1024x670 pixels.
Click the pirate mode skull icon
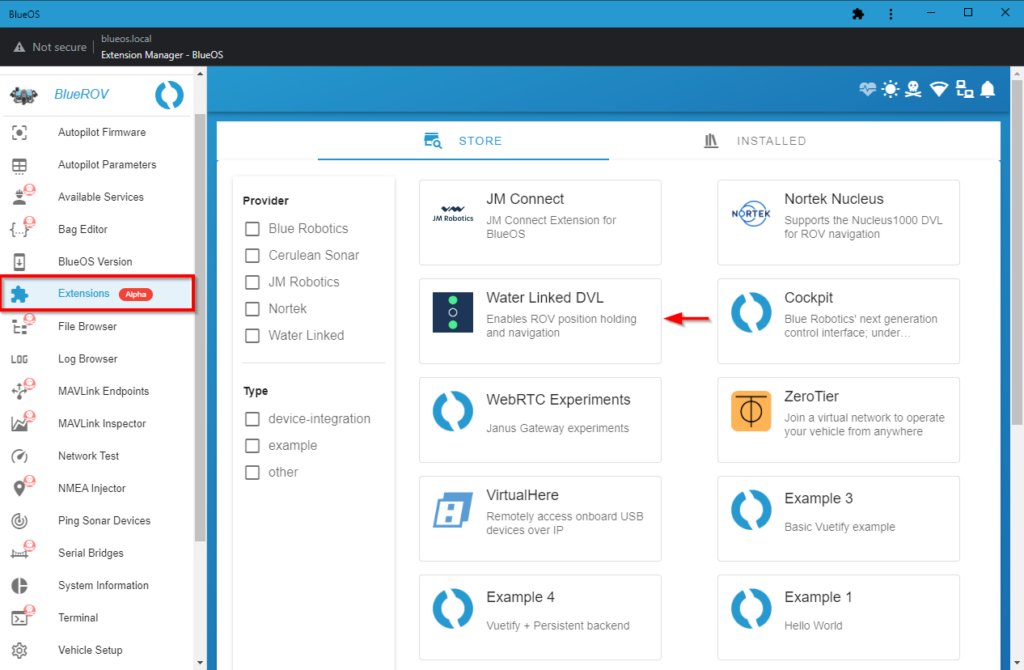coord(914,90)
